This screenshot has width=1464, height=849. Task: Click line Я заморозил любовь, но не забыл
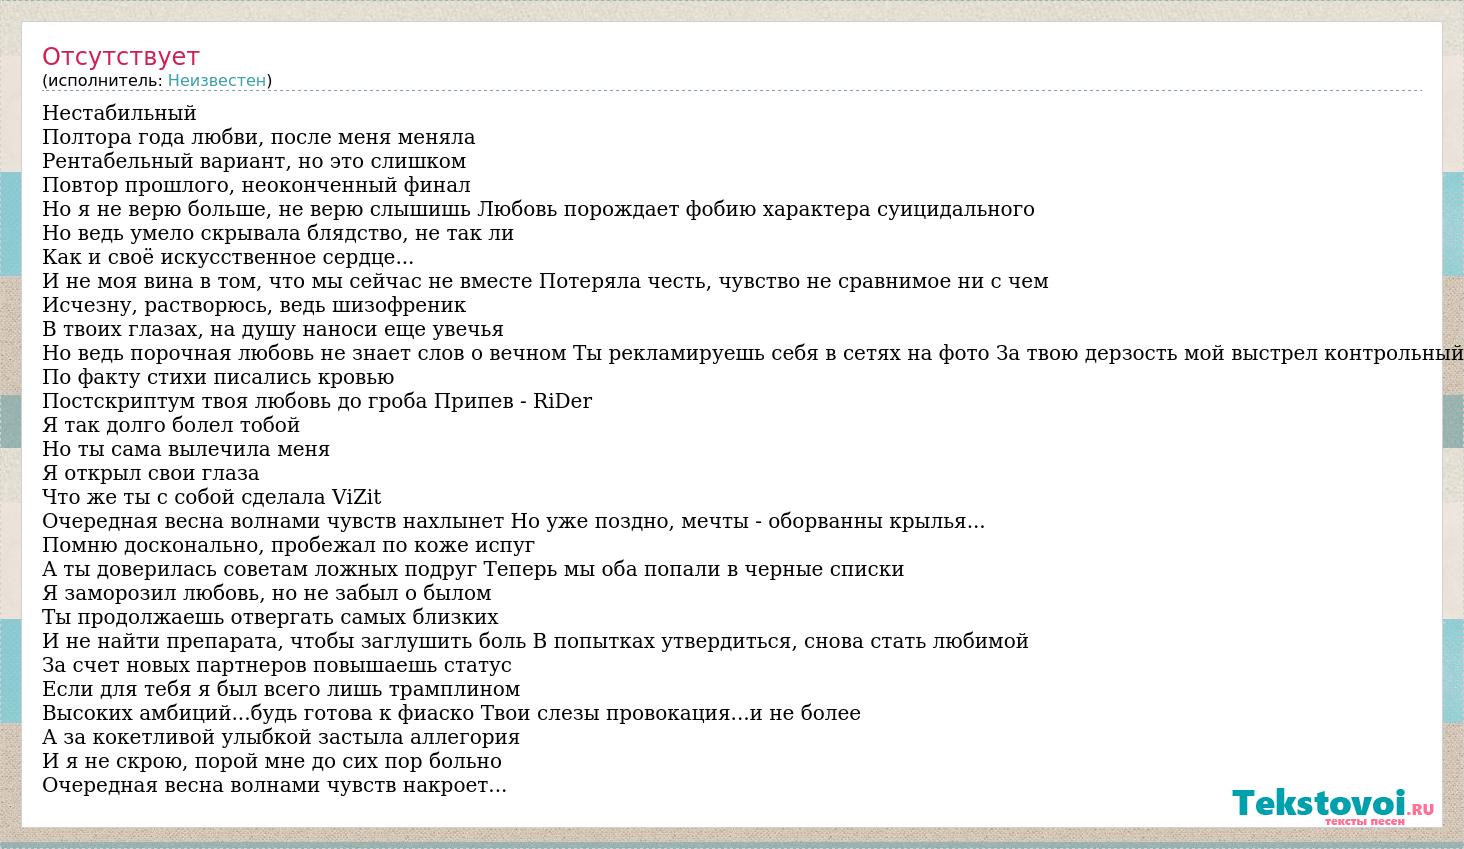[267, 593]
